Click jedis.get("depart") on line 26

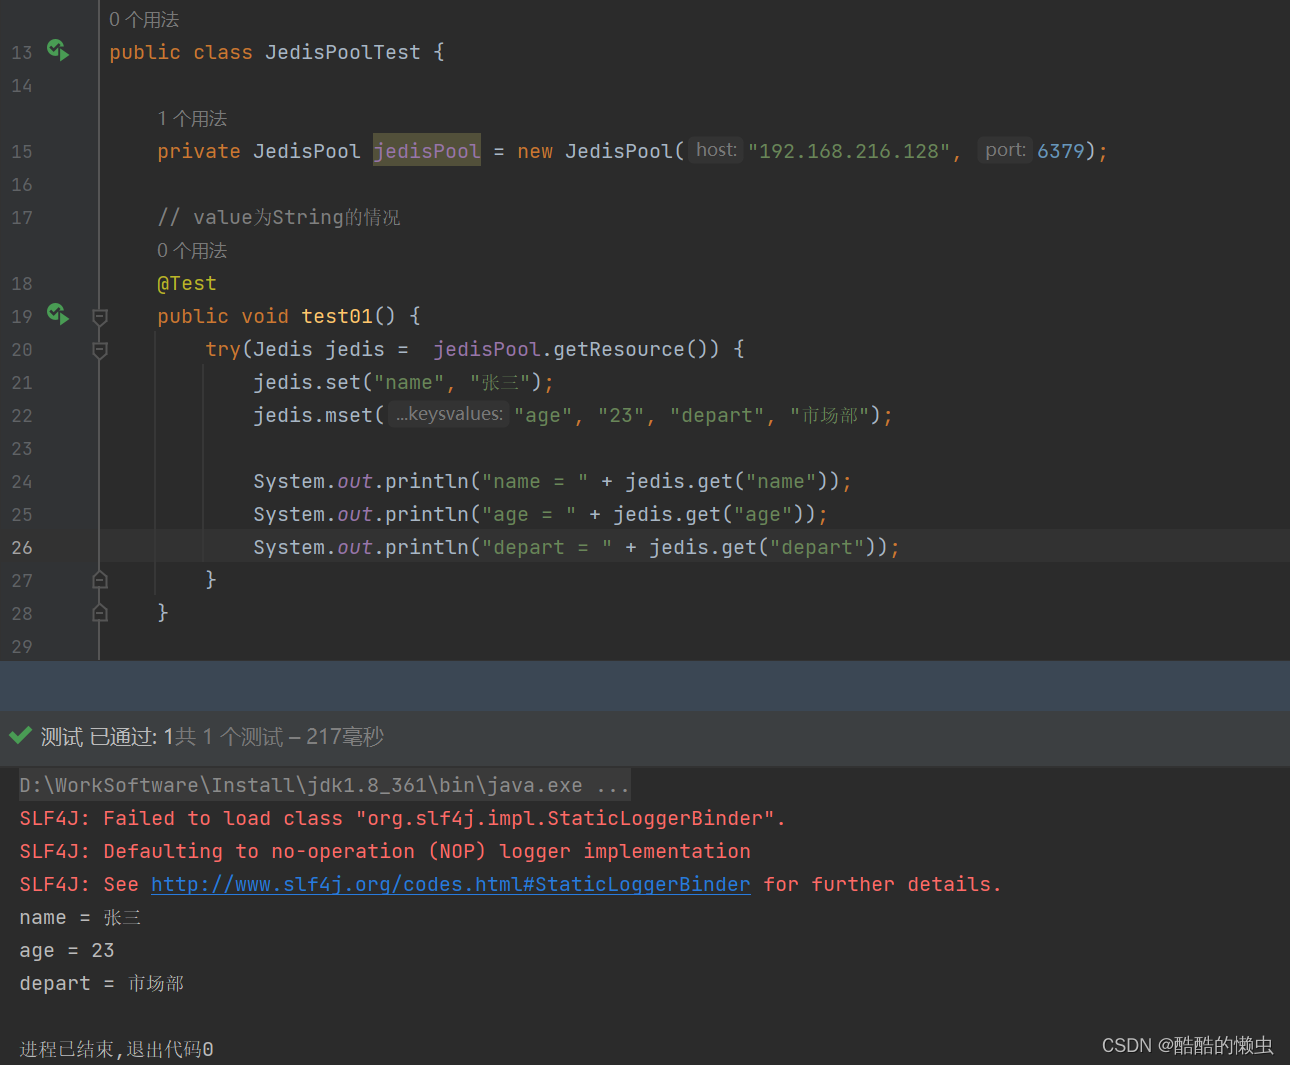(763, 547)
